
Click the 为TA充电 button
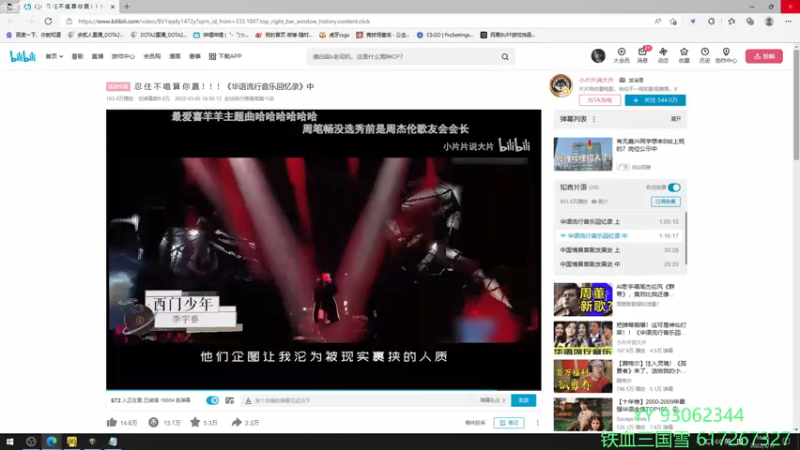coord(599,100)
